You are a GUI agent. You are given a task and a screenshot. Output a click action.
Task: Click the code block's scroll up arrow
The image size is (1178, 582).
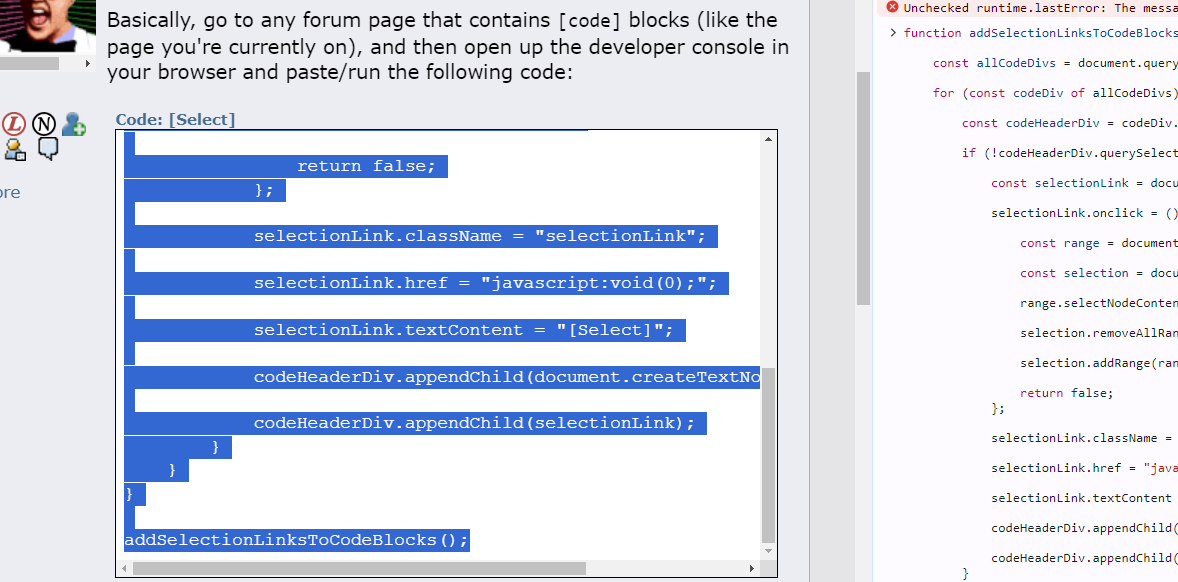(x=768, y=139)
